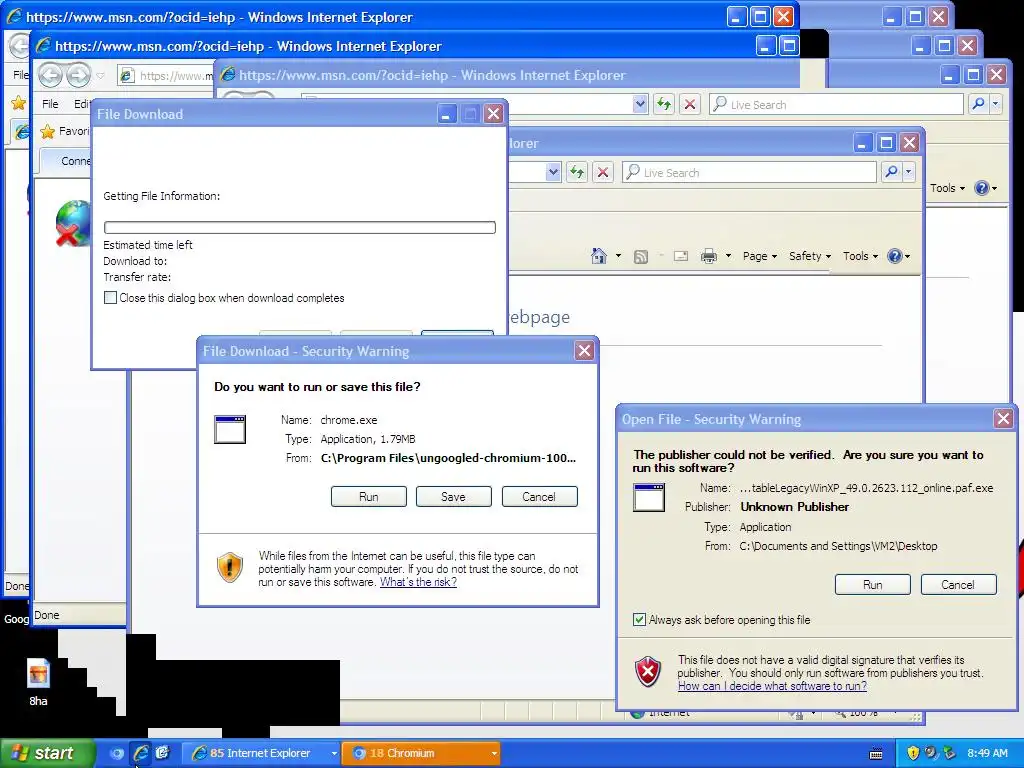Image resolution: width=1024 pixels, height=768 pixels.
Task: Close the File Download - Security Warning dialog
Action: 584,351
